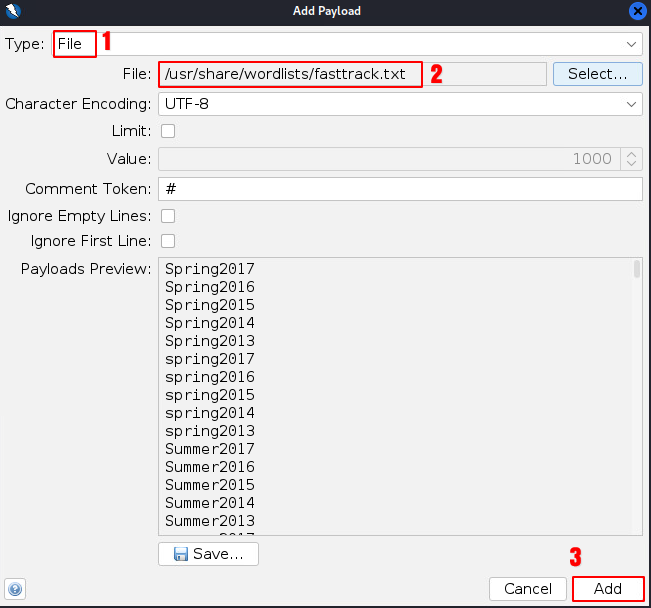Screen dimensions: 651x608
Task: Select Spring2017 in payloads preview
Action: pyautogui.click(x=210, y=269)
